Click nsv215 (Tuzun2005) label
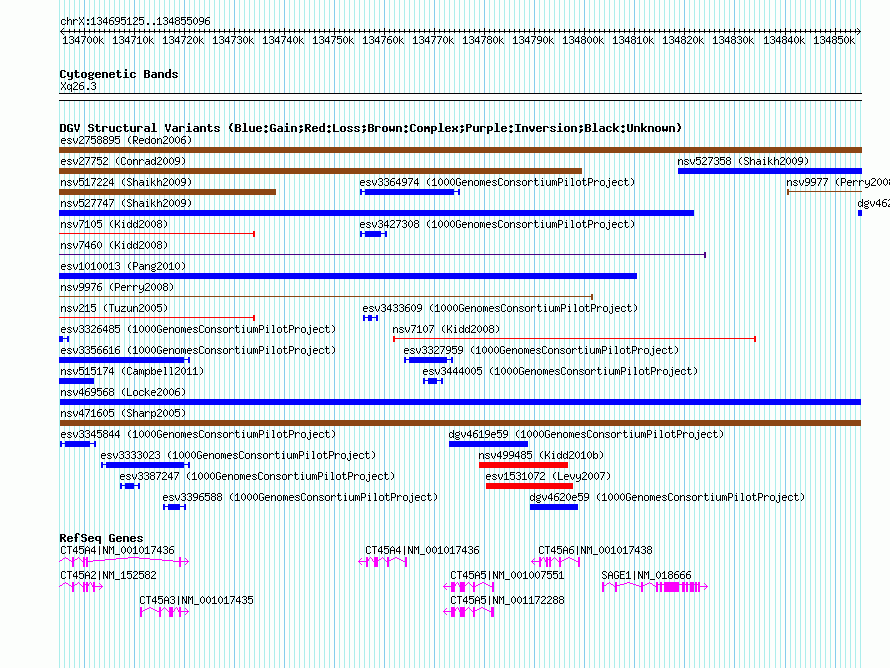Screen dimensions: 890x668 click(114, 308)
